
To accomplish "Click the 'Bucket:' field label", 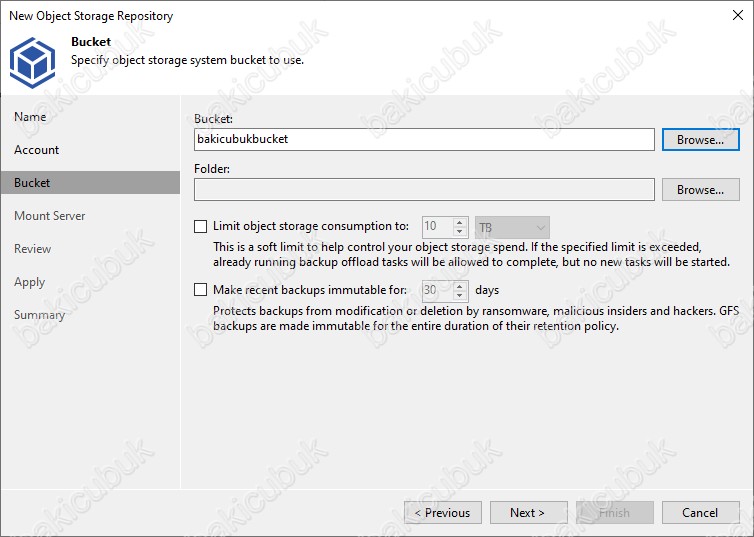I will 214,119.
